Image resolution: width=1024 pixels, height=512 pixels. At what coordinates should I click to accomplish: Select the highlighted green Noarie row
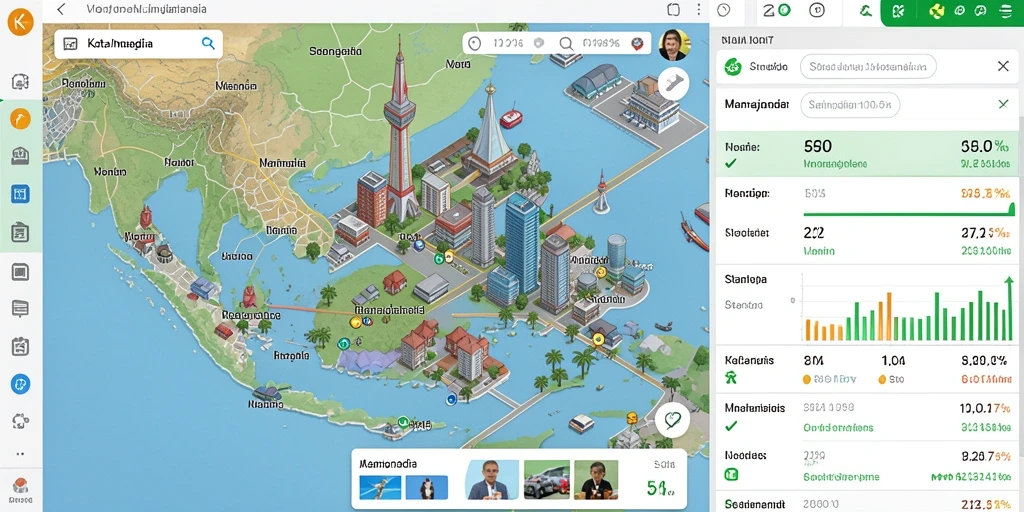tap(867, 155)
